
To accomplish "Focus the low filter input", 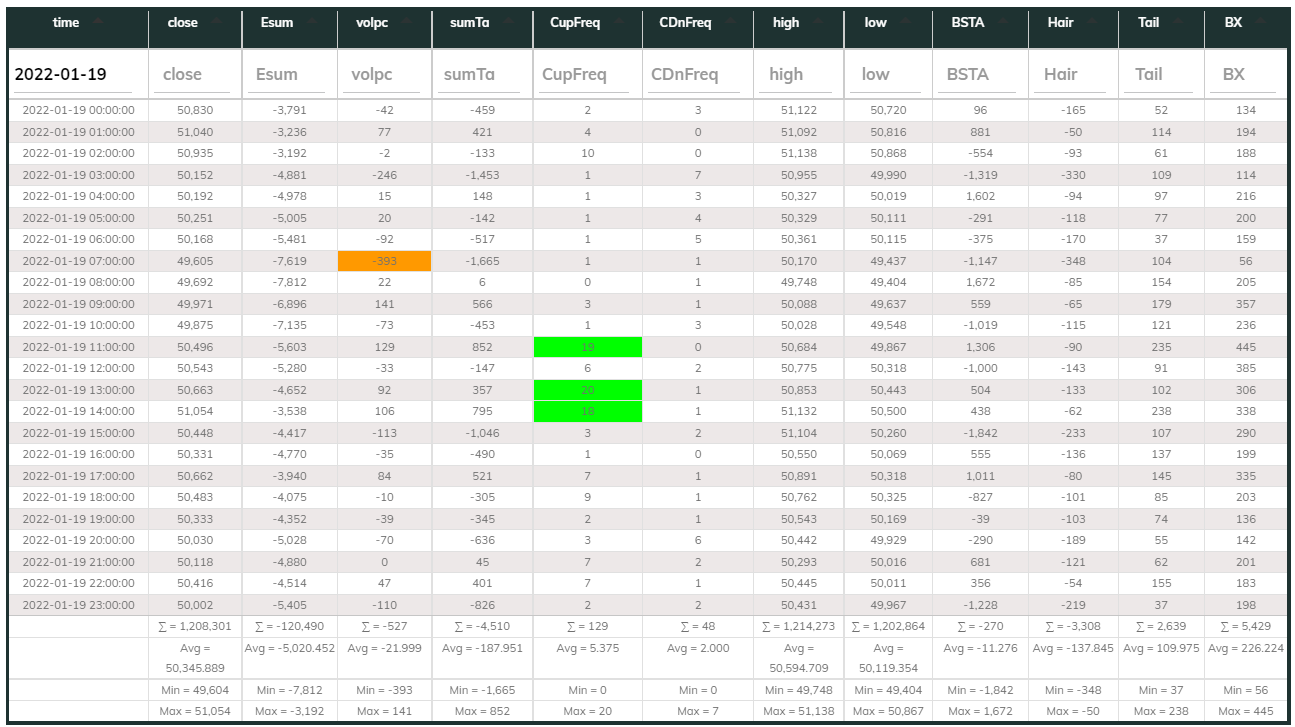I will [x=889, y=75].
